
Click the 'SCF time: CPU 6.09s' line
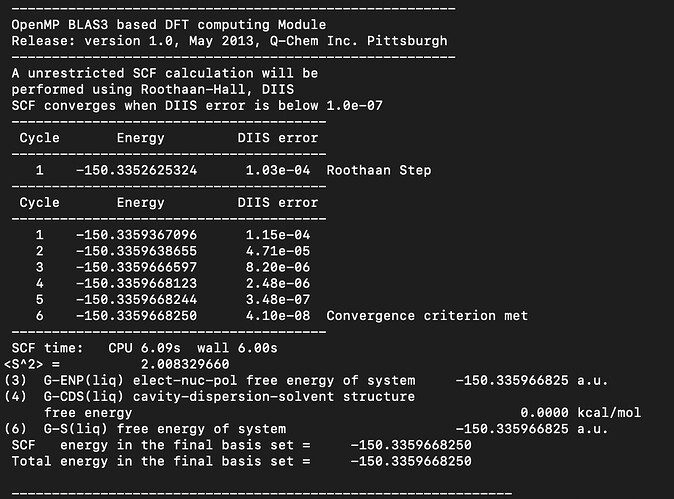pyautogui.click(x=144, y=348)
